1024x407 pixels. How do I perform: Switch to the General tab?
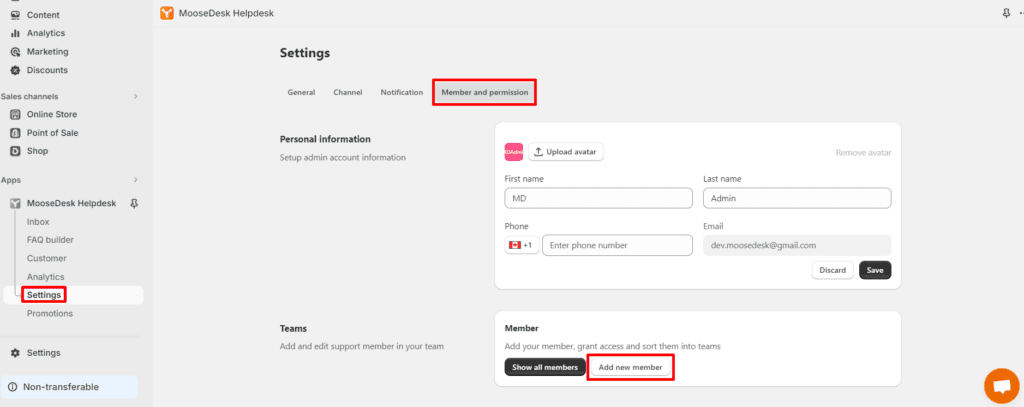point(301,93)
